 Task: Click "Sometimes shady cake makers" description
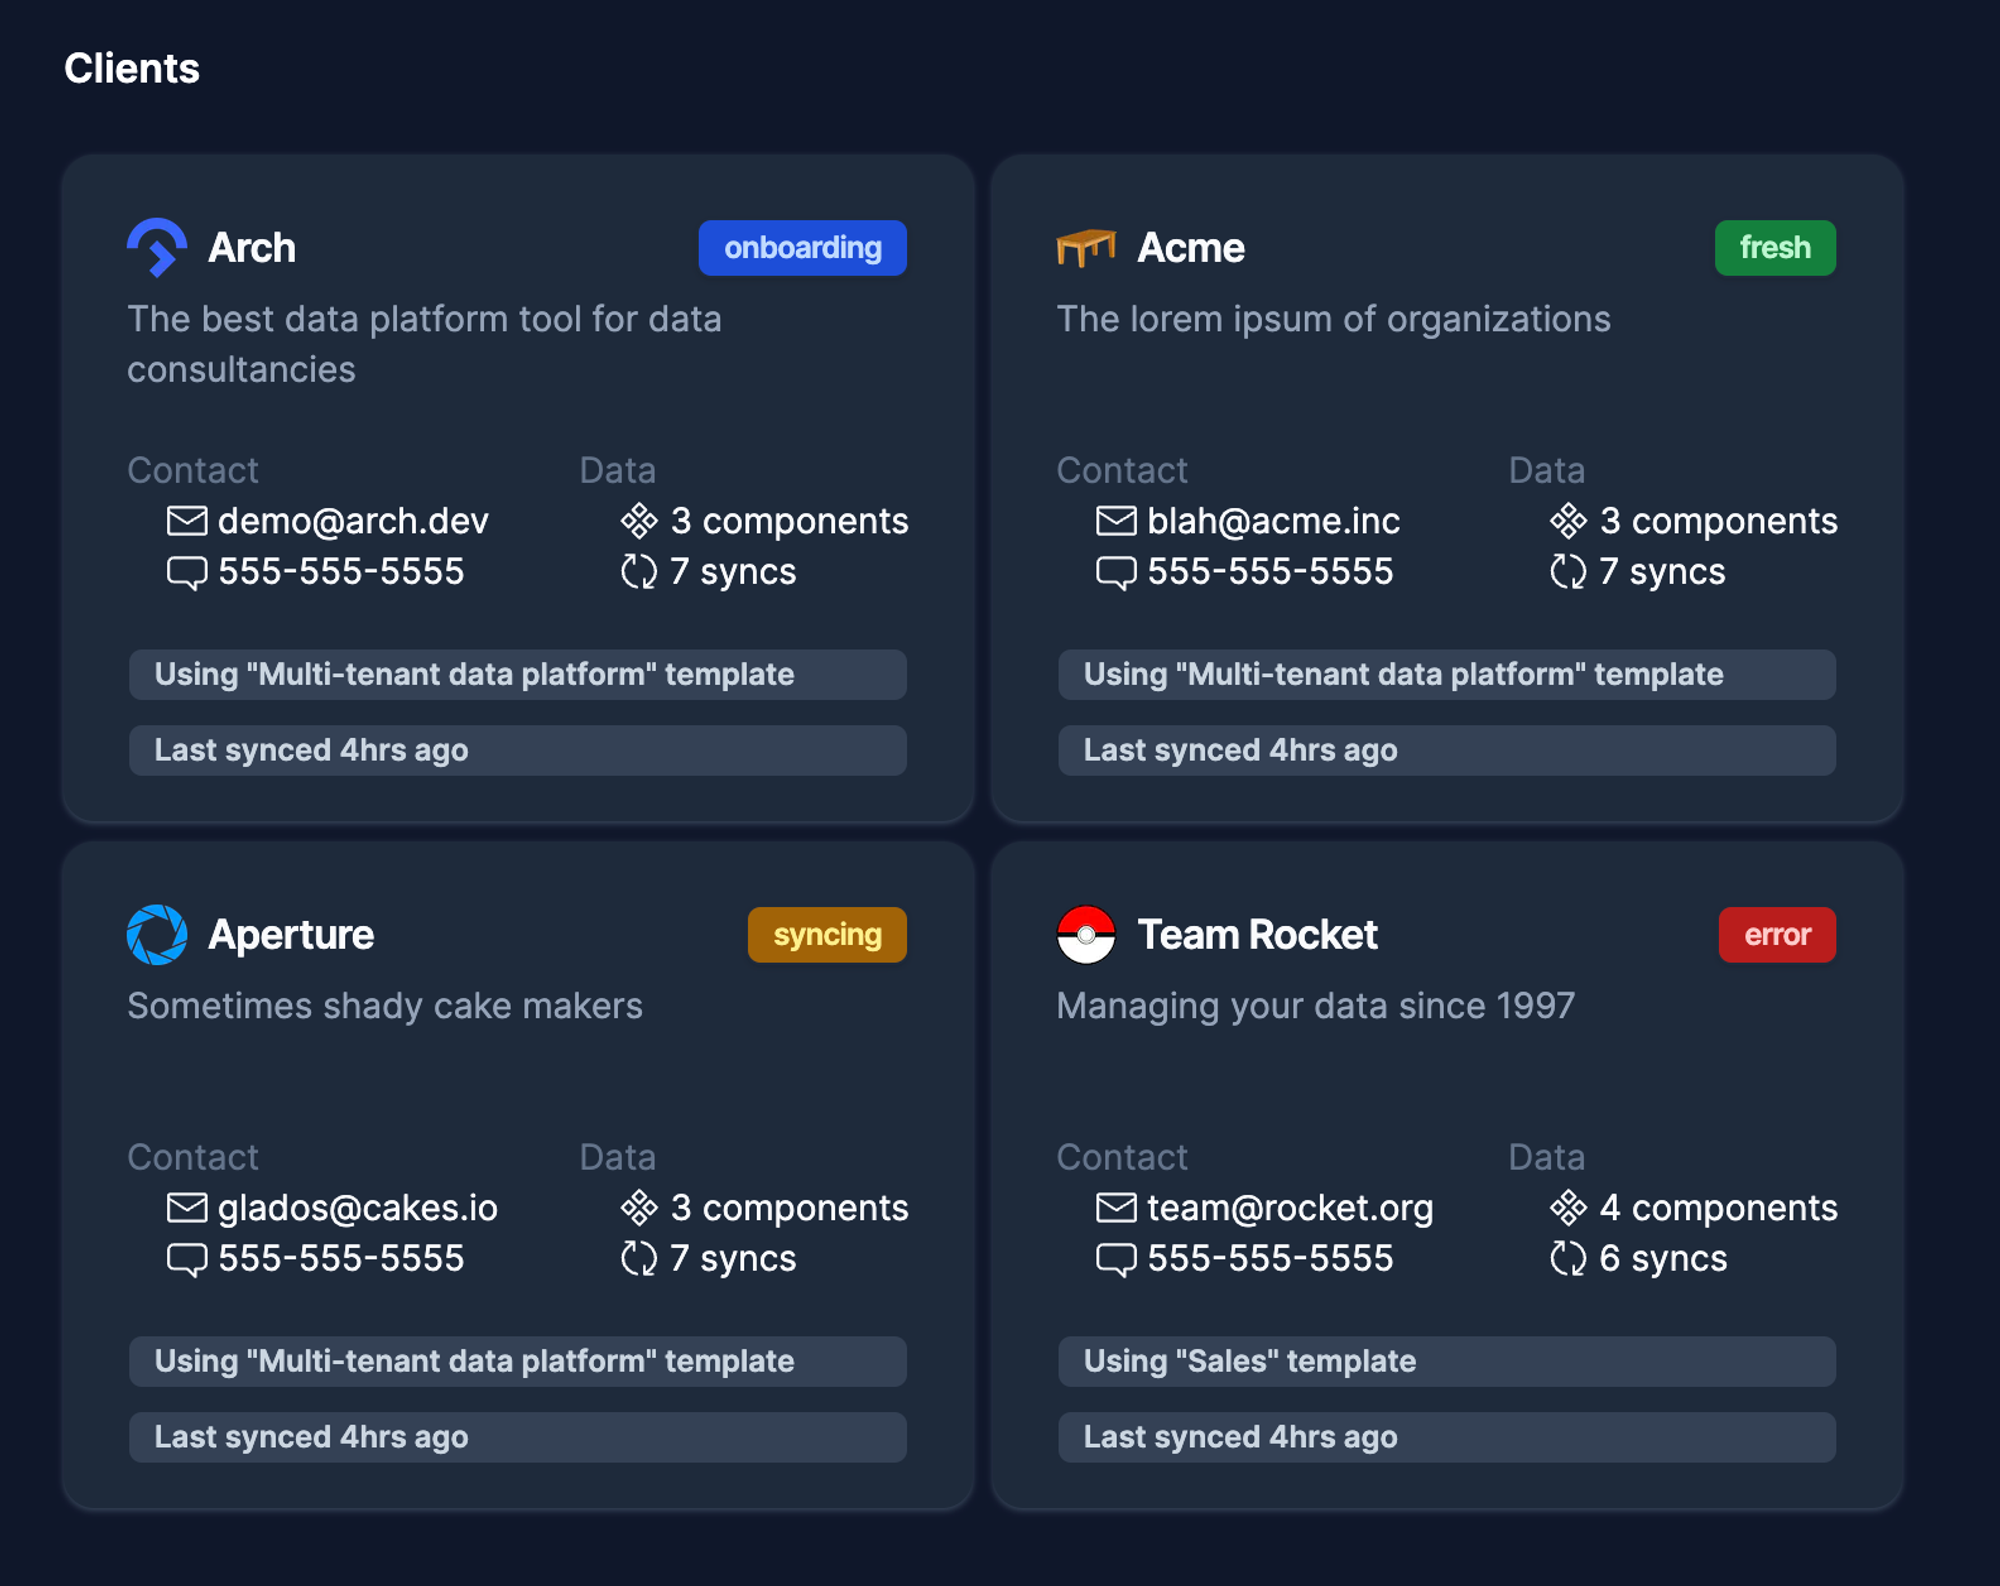click(385, 1006)
